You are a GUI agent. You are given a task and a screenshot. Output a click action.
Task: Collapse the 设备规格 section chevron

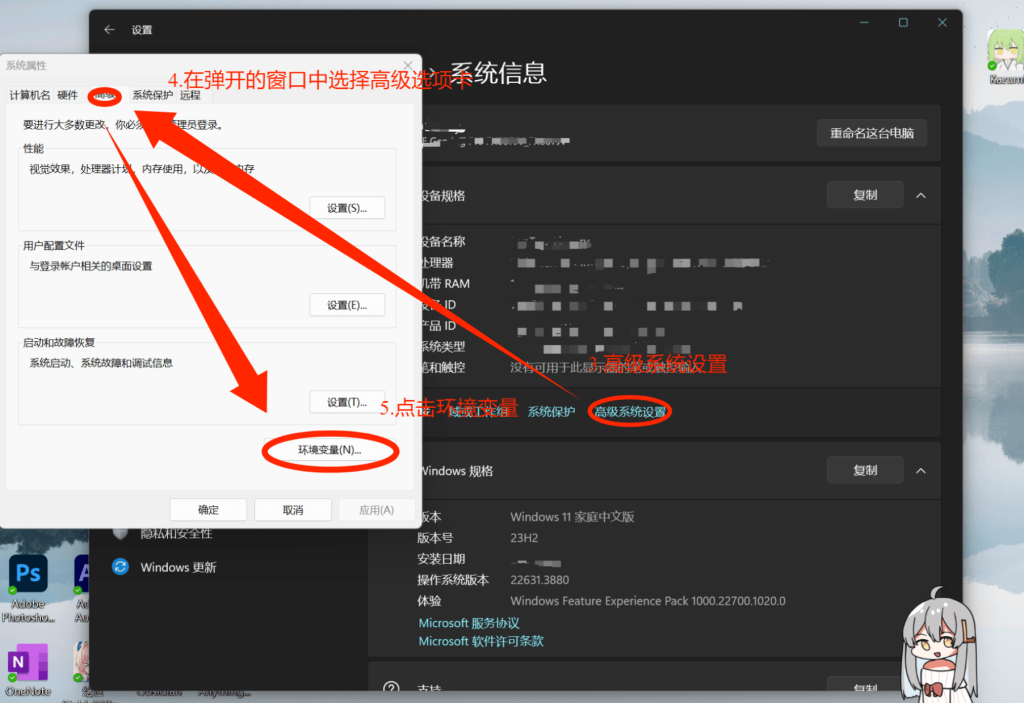921,195
